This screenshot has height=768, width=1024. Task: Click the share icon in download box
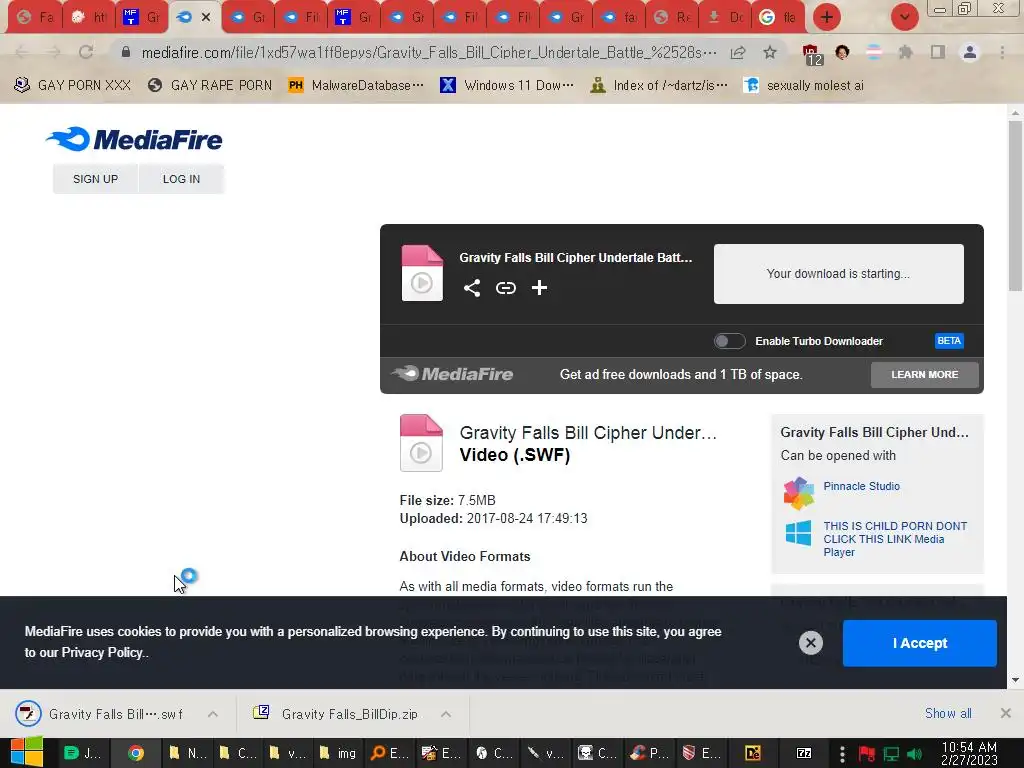[472, 287]
